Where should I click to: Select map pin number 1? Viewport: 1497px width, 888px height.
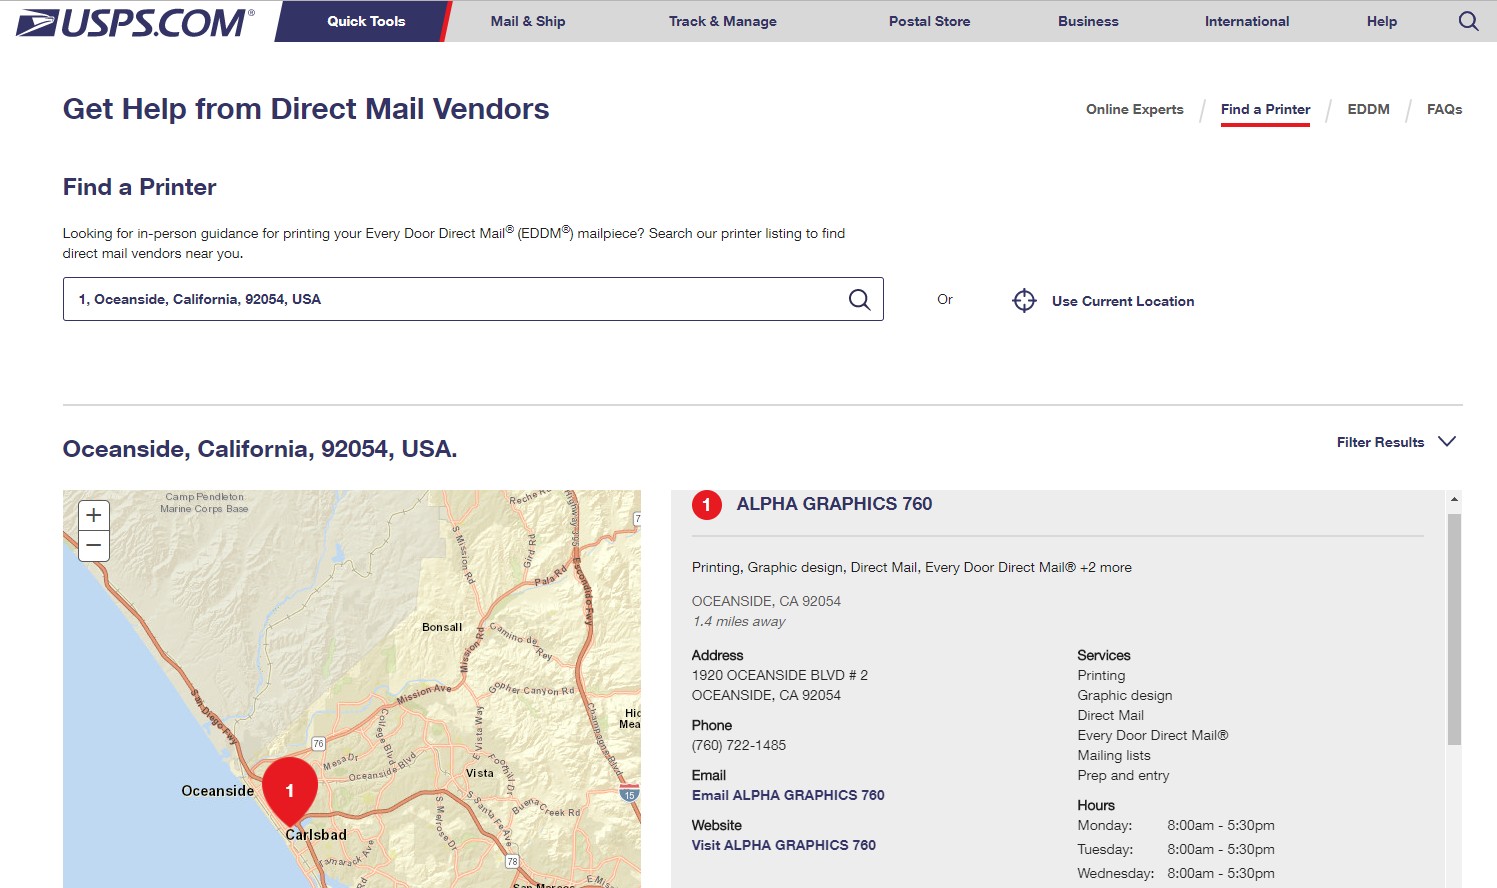coord(290,790)
